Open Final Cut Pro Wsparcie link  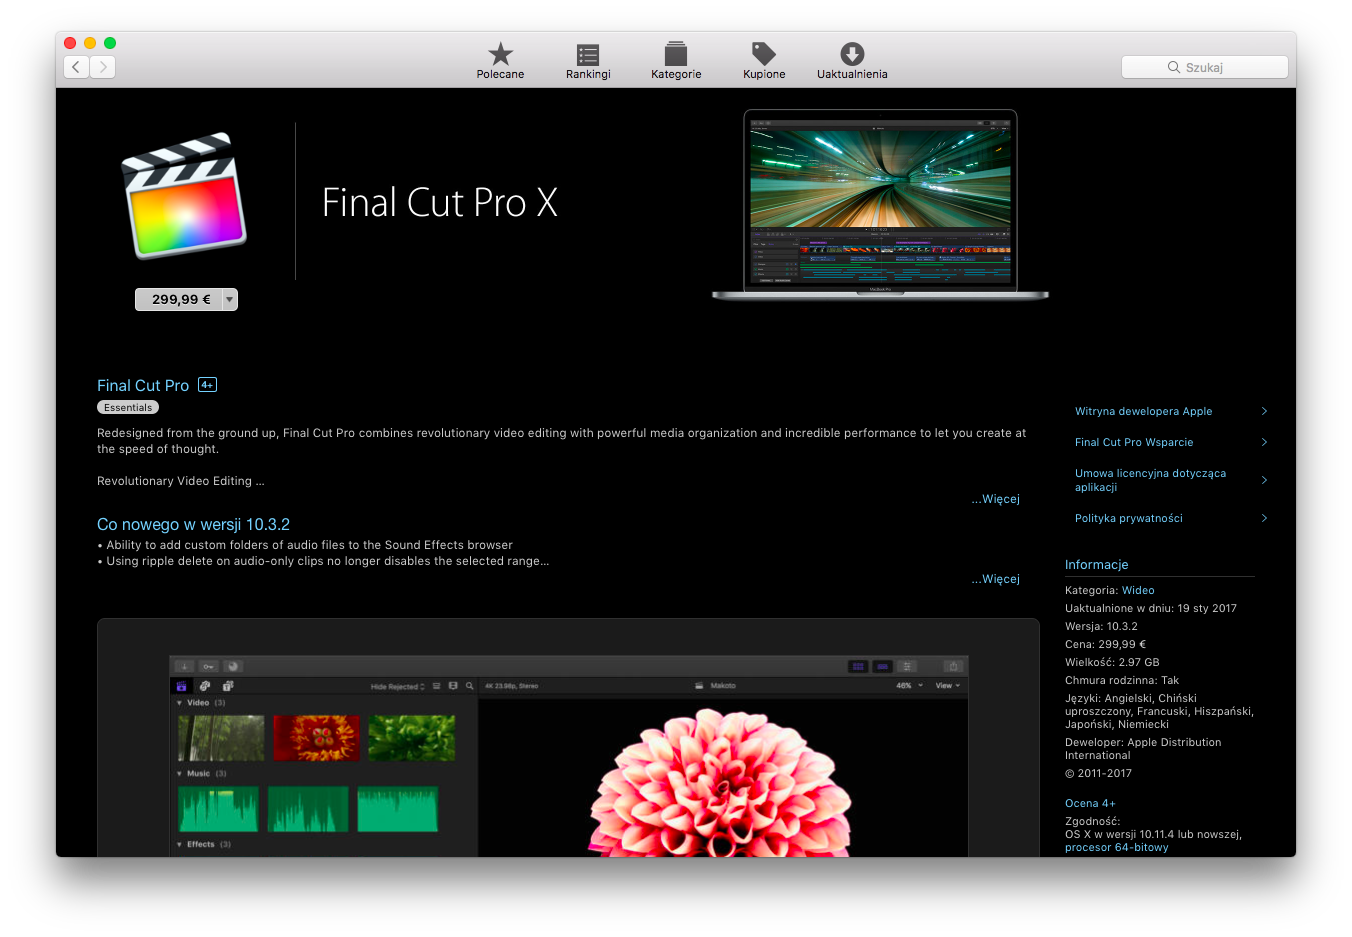[x=1134, y=442]
